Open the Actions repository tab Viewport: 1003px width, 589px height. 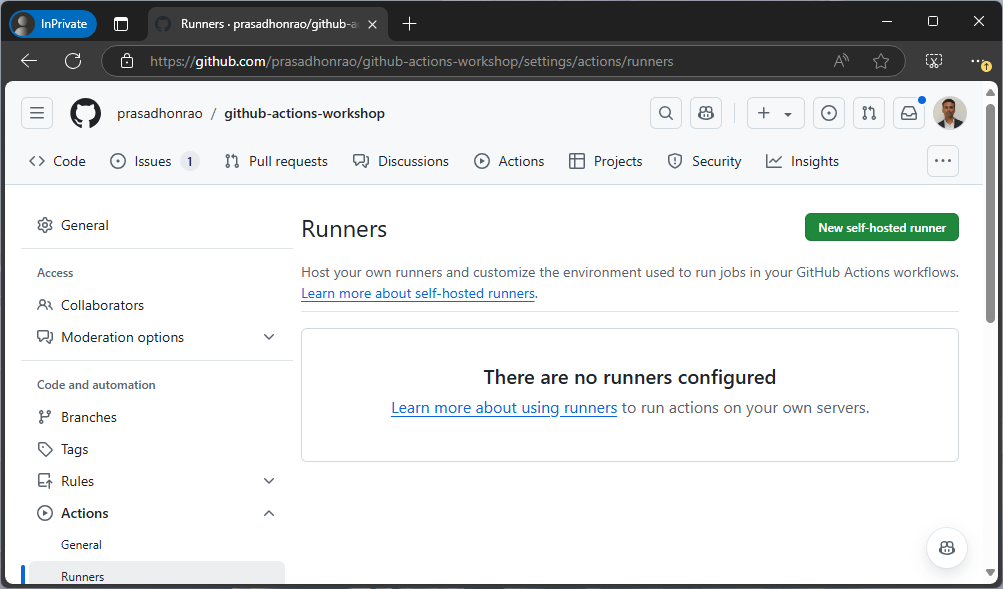[509, 161]
